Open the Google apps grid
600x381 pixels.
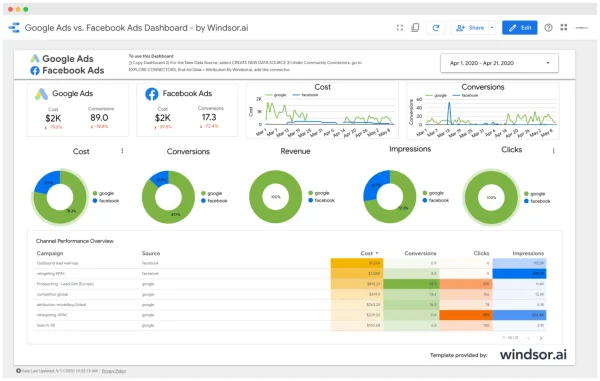[564, 28]
